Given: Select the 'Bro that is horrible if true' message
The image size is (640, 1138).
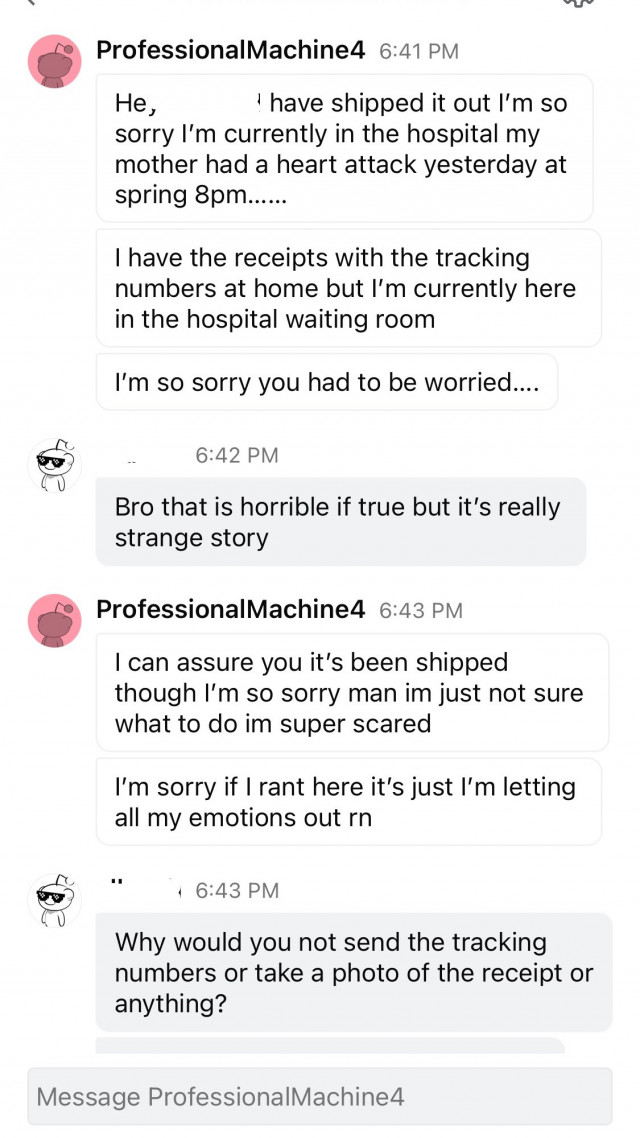Looking at the screenshot, I should (x=341, y=522).
